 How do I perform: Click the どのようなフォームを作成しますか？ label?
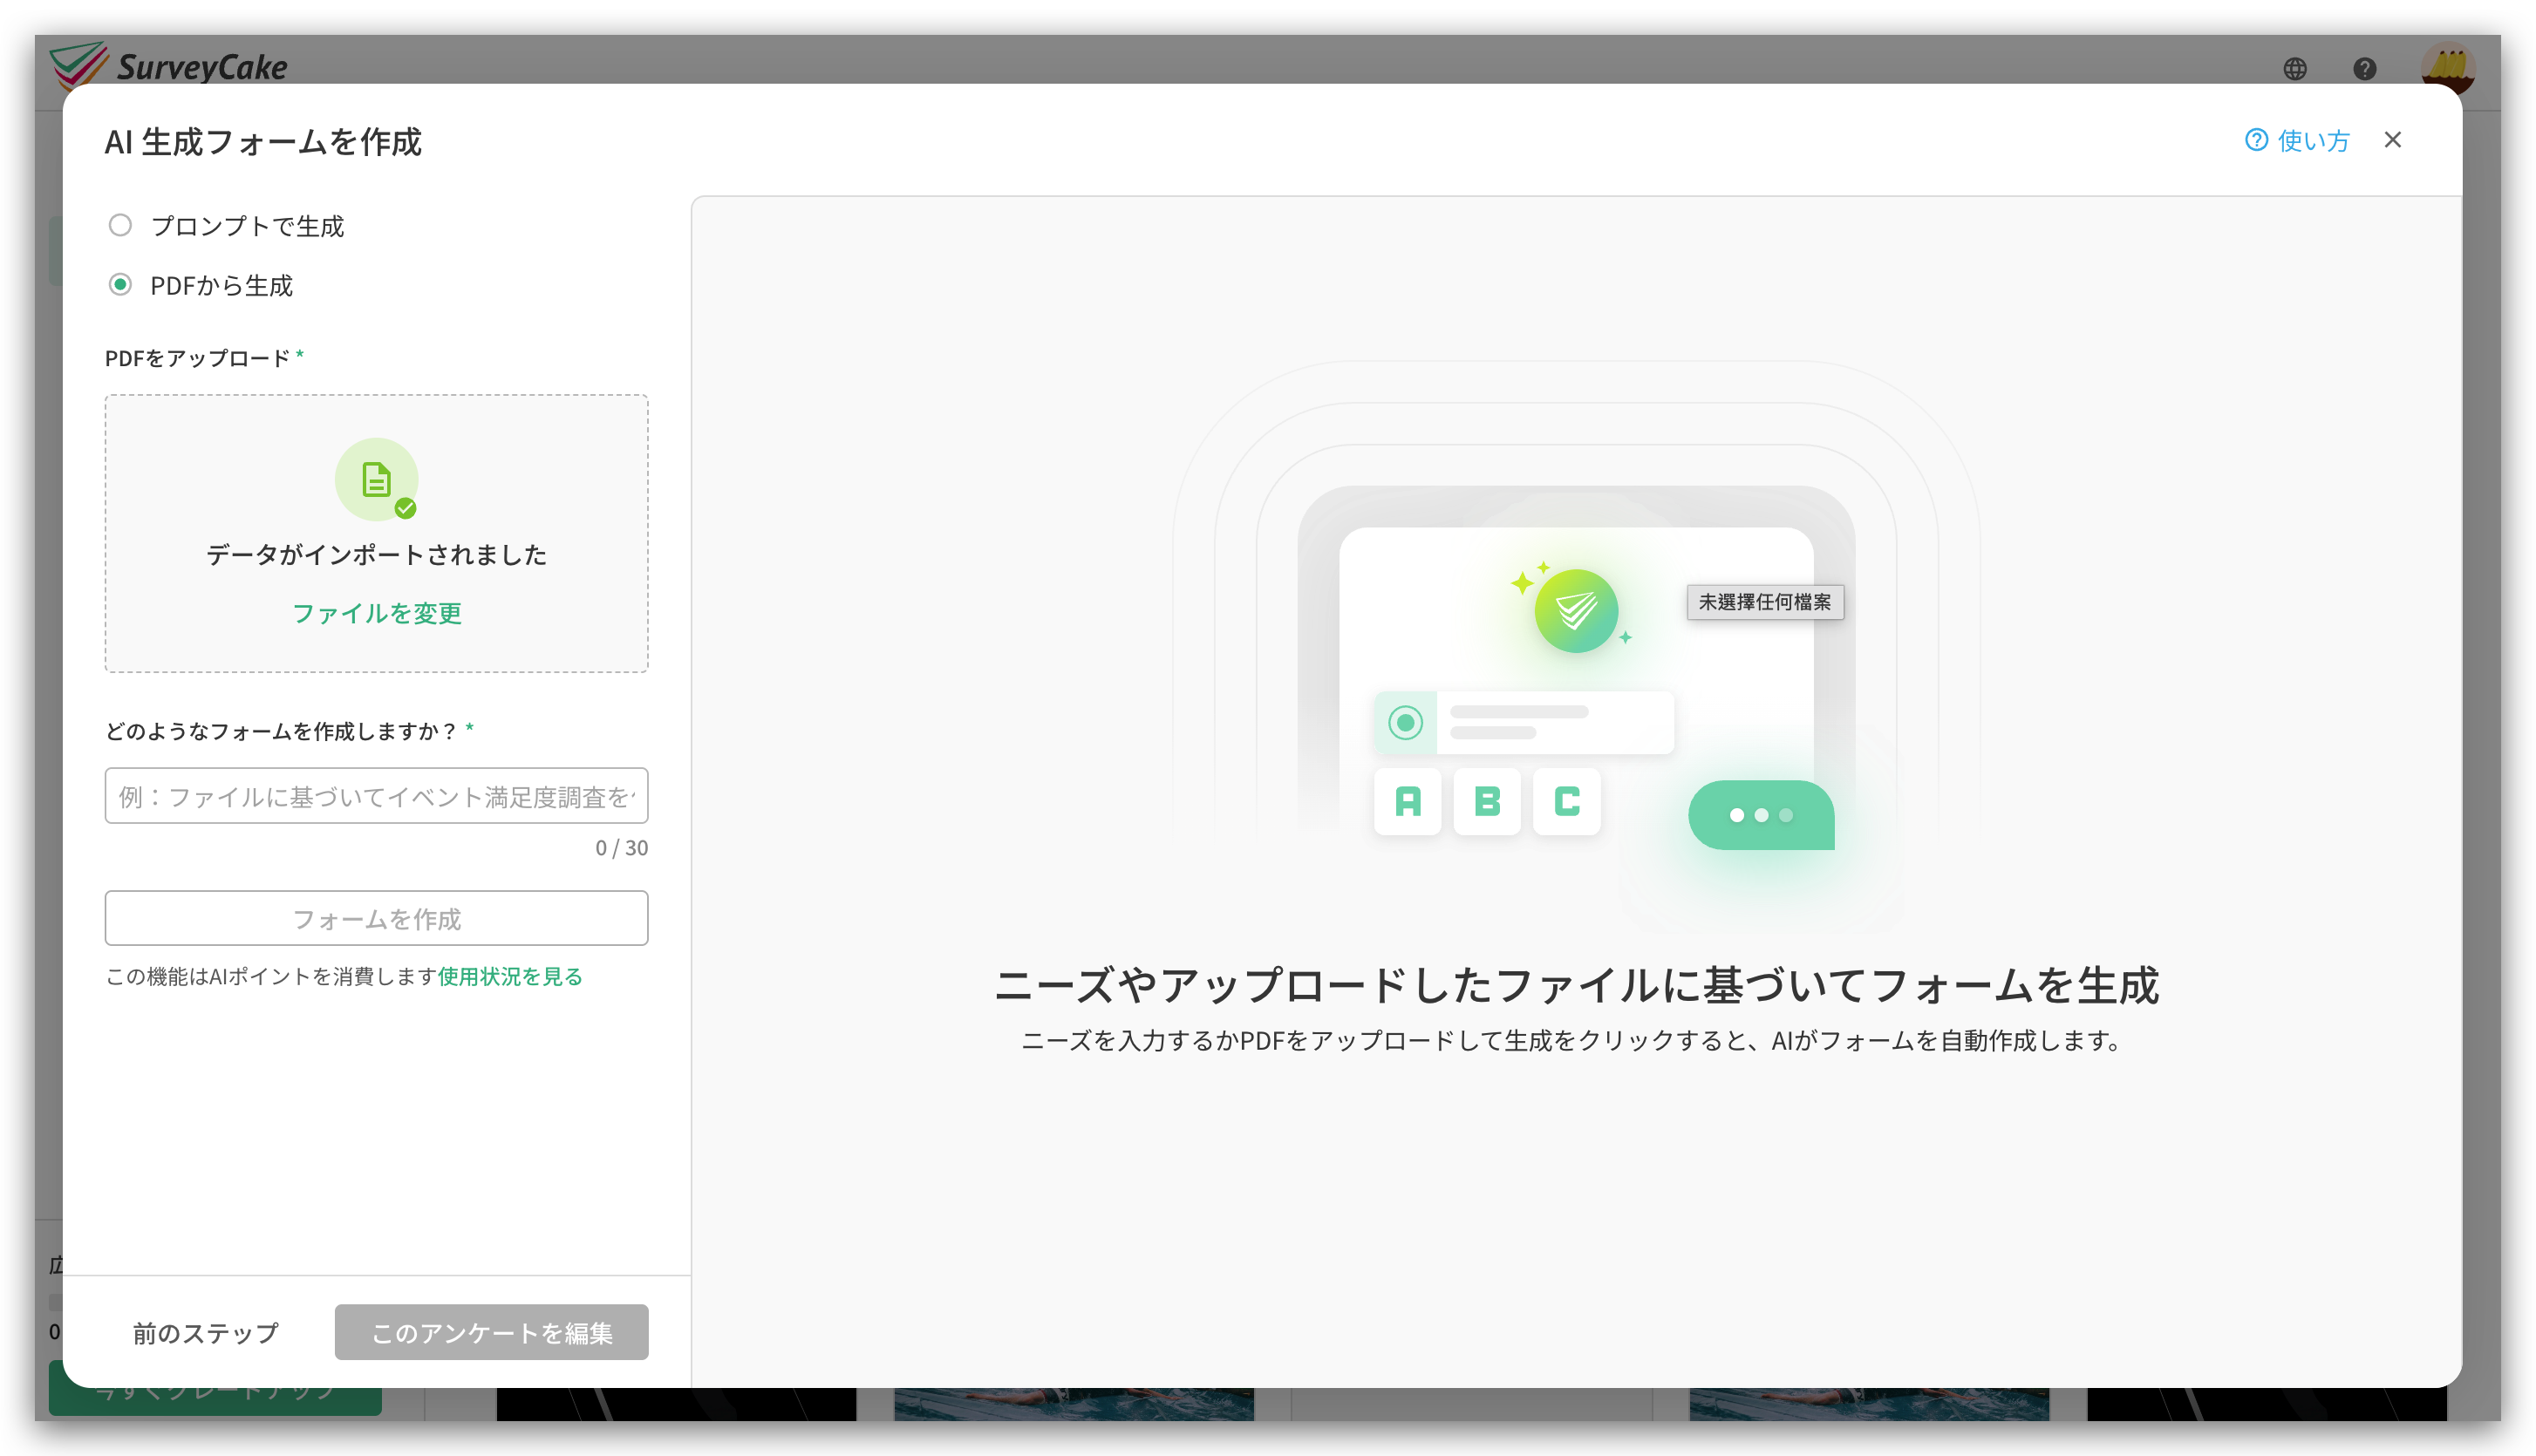tap(281, 731)
